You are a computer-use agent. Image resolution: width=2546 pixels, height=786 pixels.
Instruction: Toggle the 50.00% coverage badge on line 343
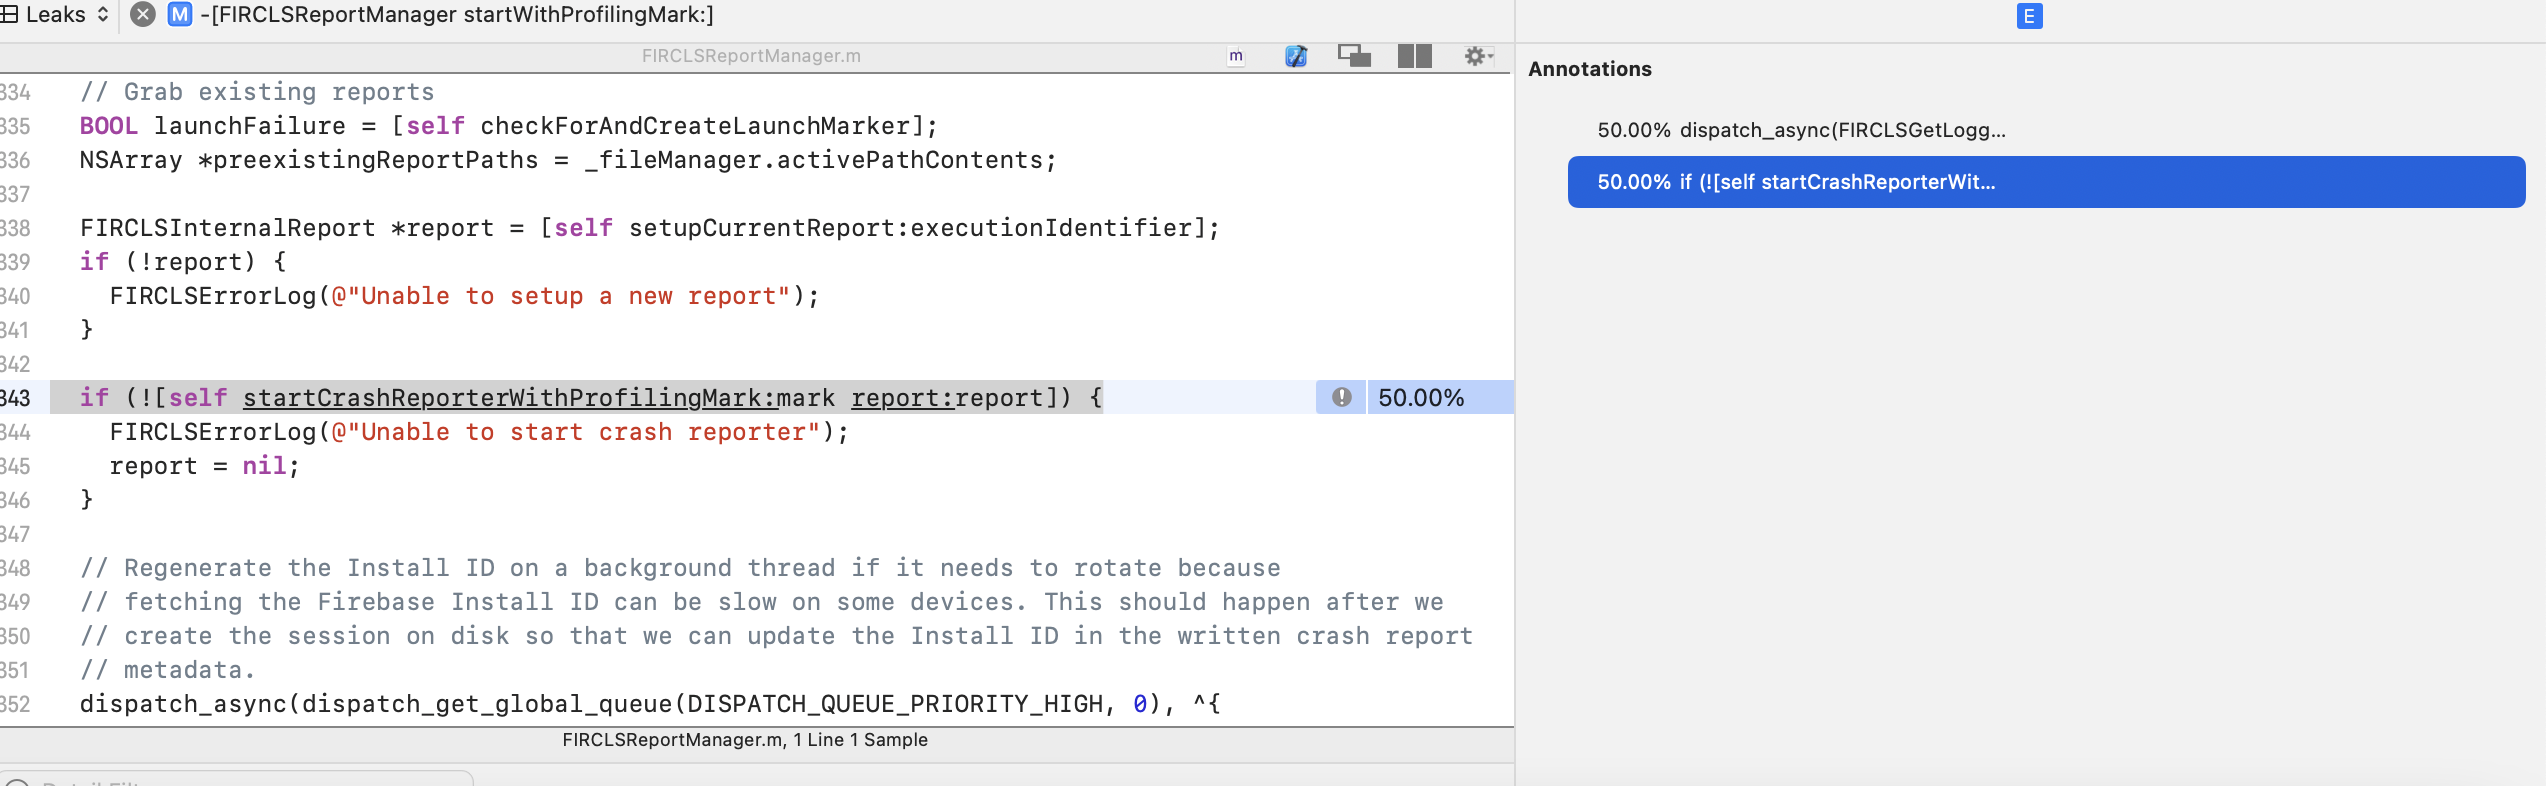point(1420,397)
